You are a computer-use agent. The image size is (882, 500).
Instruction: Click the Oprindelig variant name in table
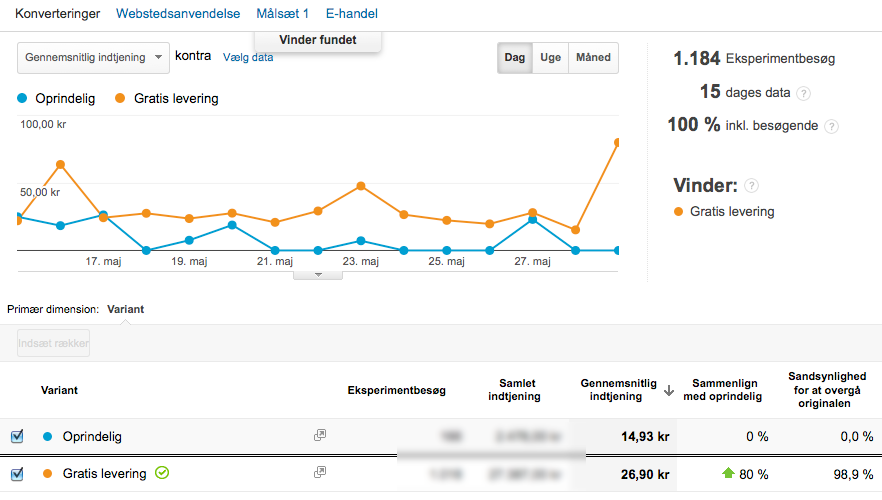pos(92,436)
